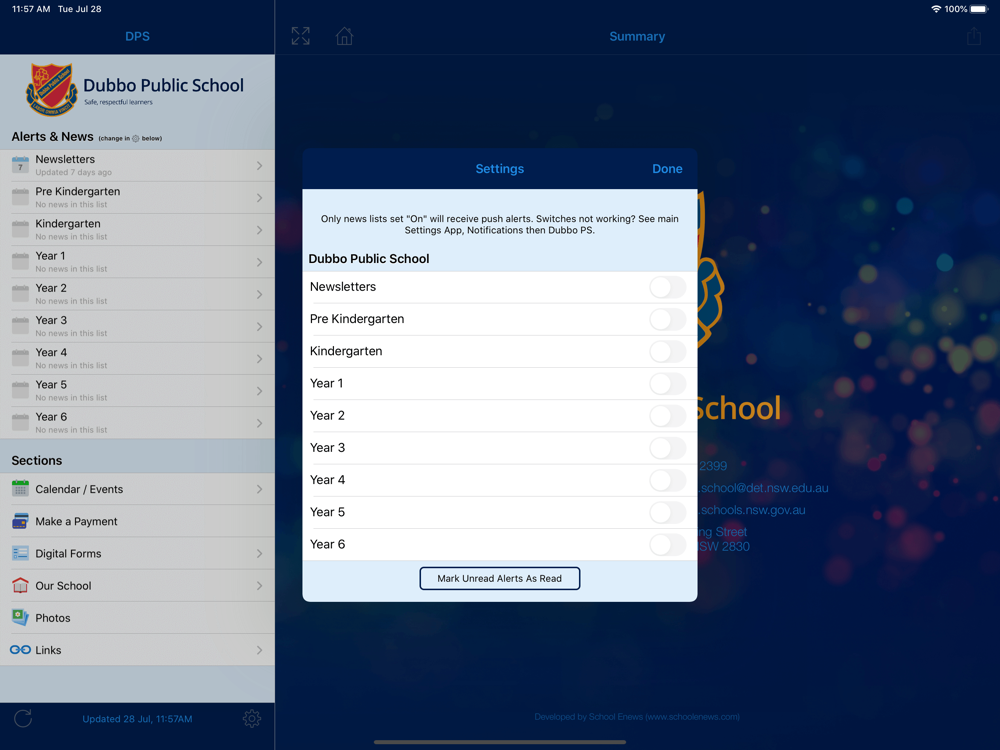Tap the Dubbo Public School crest logo
Viewport: 1000px width, 750px height.
(x=52, y=89)
